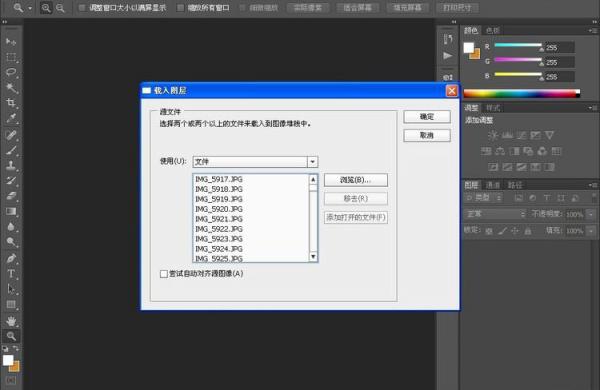Select the Dodge tool
This screenshot has width=600, height=390.
(x=11, y=242)
